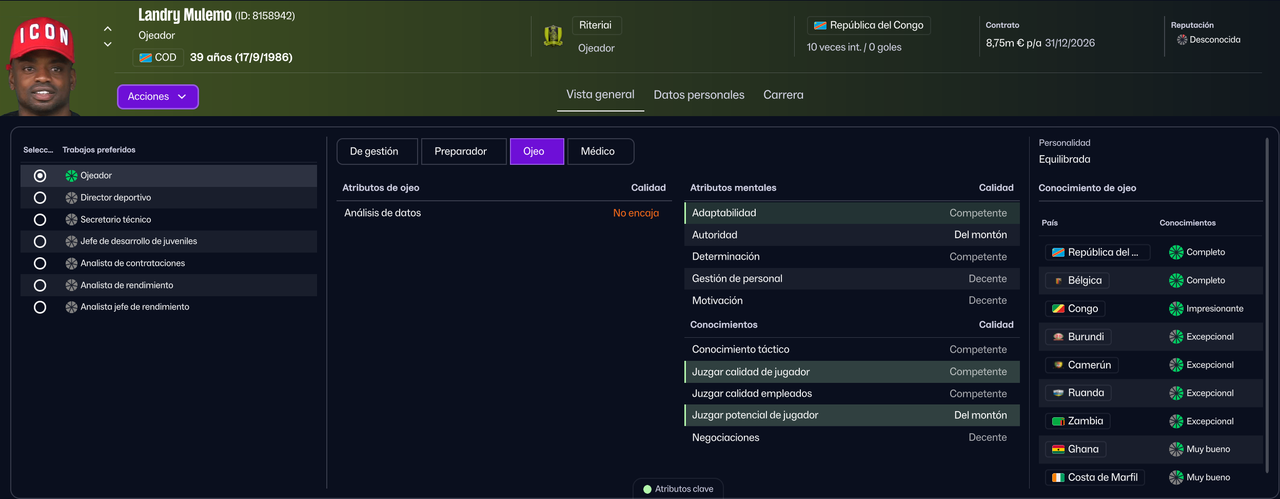Click the COD nationality badge

(158, 58)
